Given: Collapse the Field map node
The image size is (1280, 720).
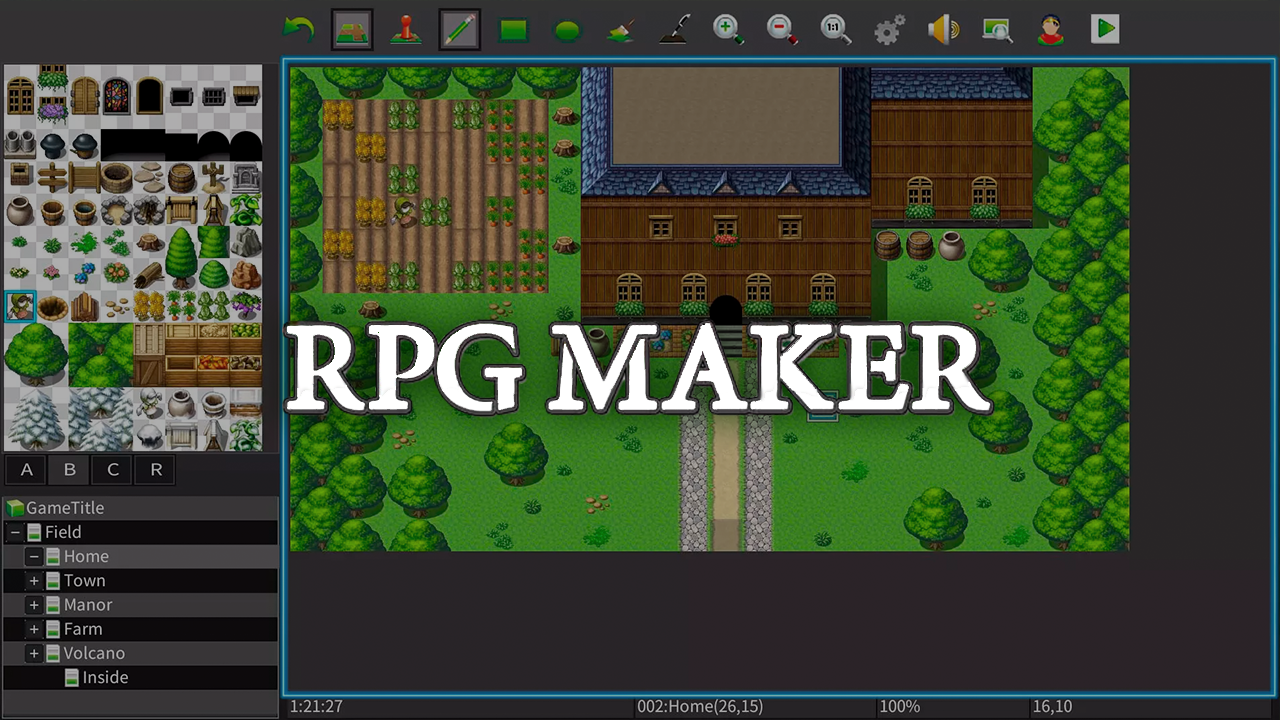Looking at the screenshot, I should [x=15, y=532].
